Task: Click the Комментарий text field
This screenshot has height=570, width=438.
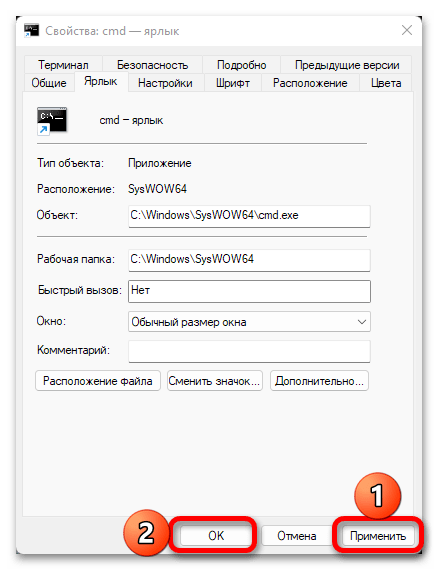Action: tap(249, 351)
